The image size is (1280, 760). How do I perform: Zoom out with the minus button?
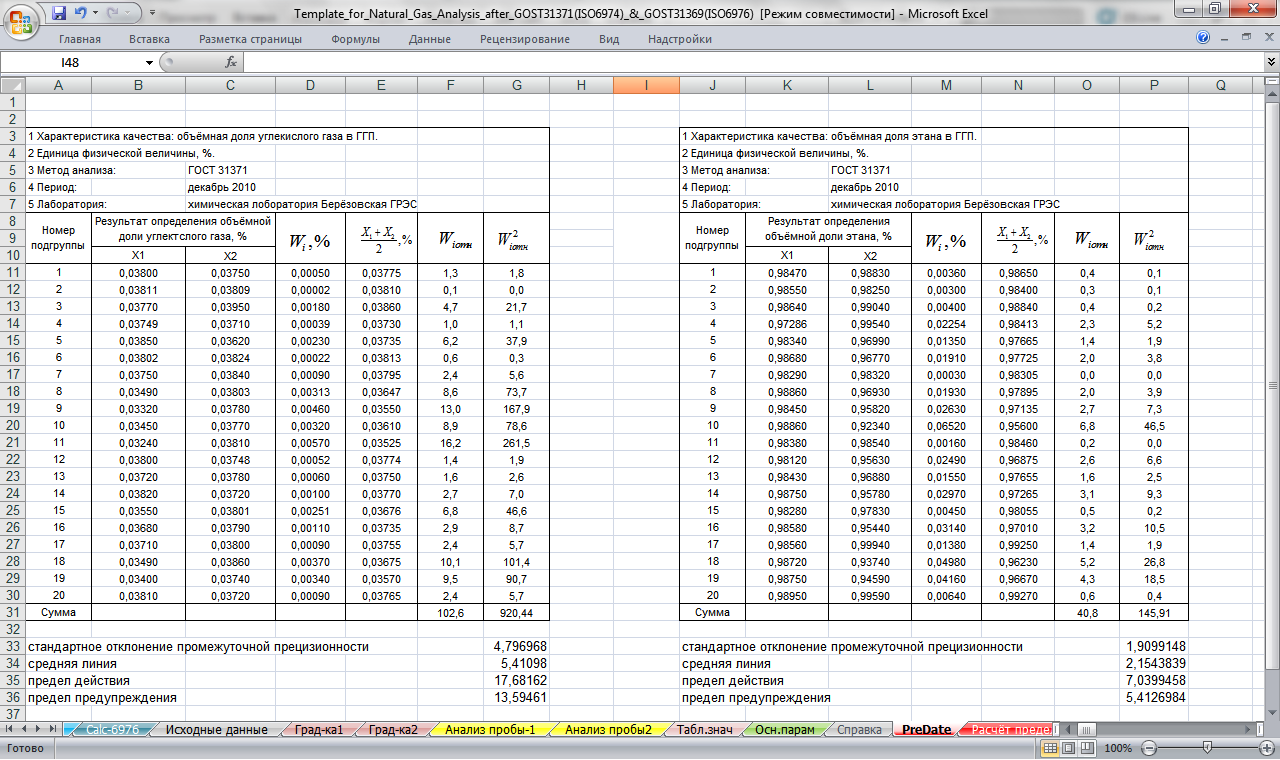click(1149, 748)
